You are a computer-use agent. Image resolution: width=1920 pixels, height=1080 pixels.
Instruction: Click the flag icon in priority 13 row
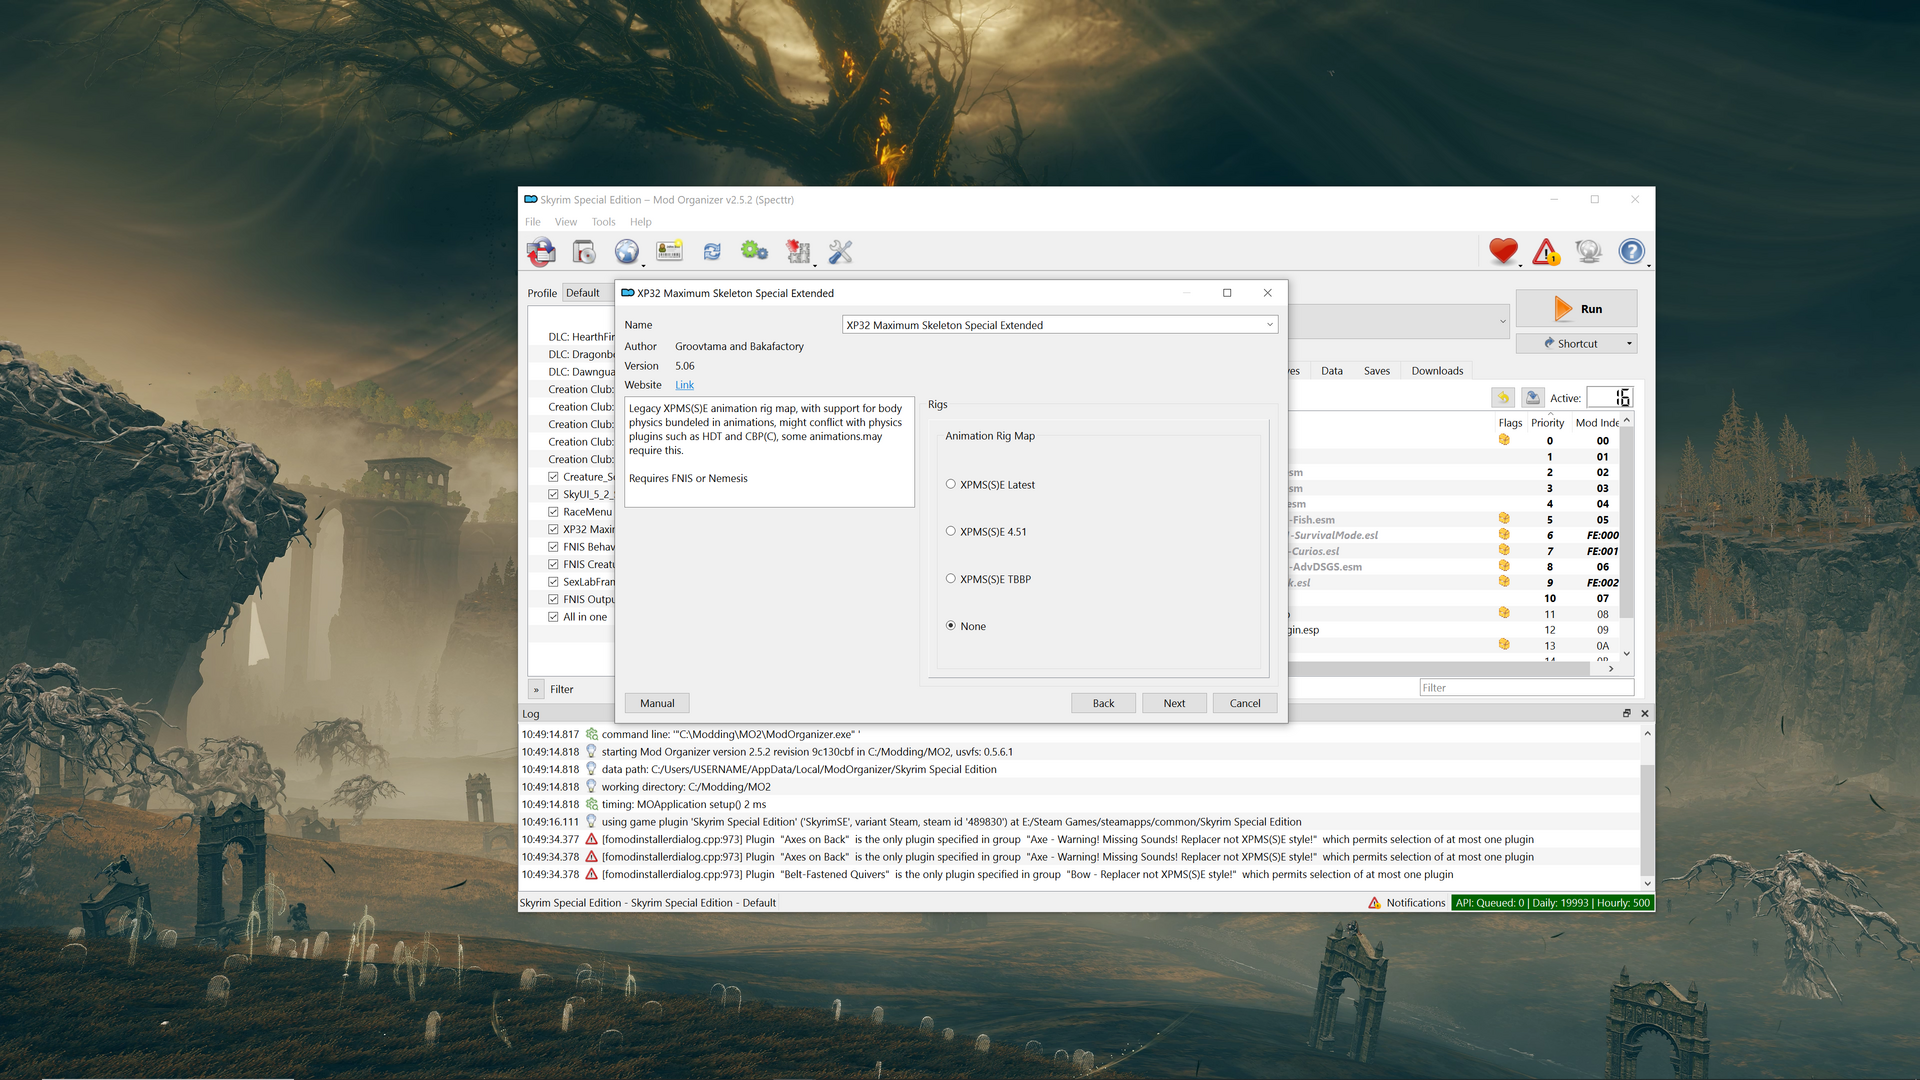[x=1504, y=644]
